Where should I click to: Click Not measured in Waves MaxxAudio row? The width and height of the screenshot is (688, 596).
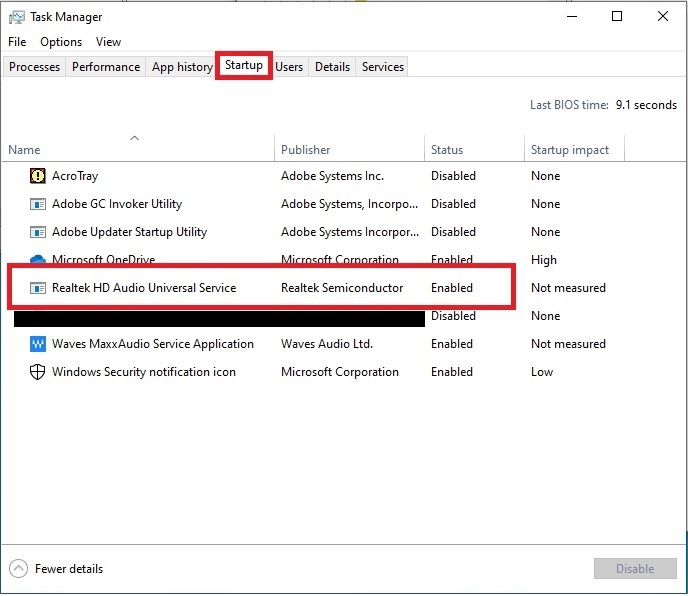pos(568,344)
